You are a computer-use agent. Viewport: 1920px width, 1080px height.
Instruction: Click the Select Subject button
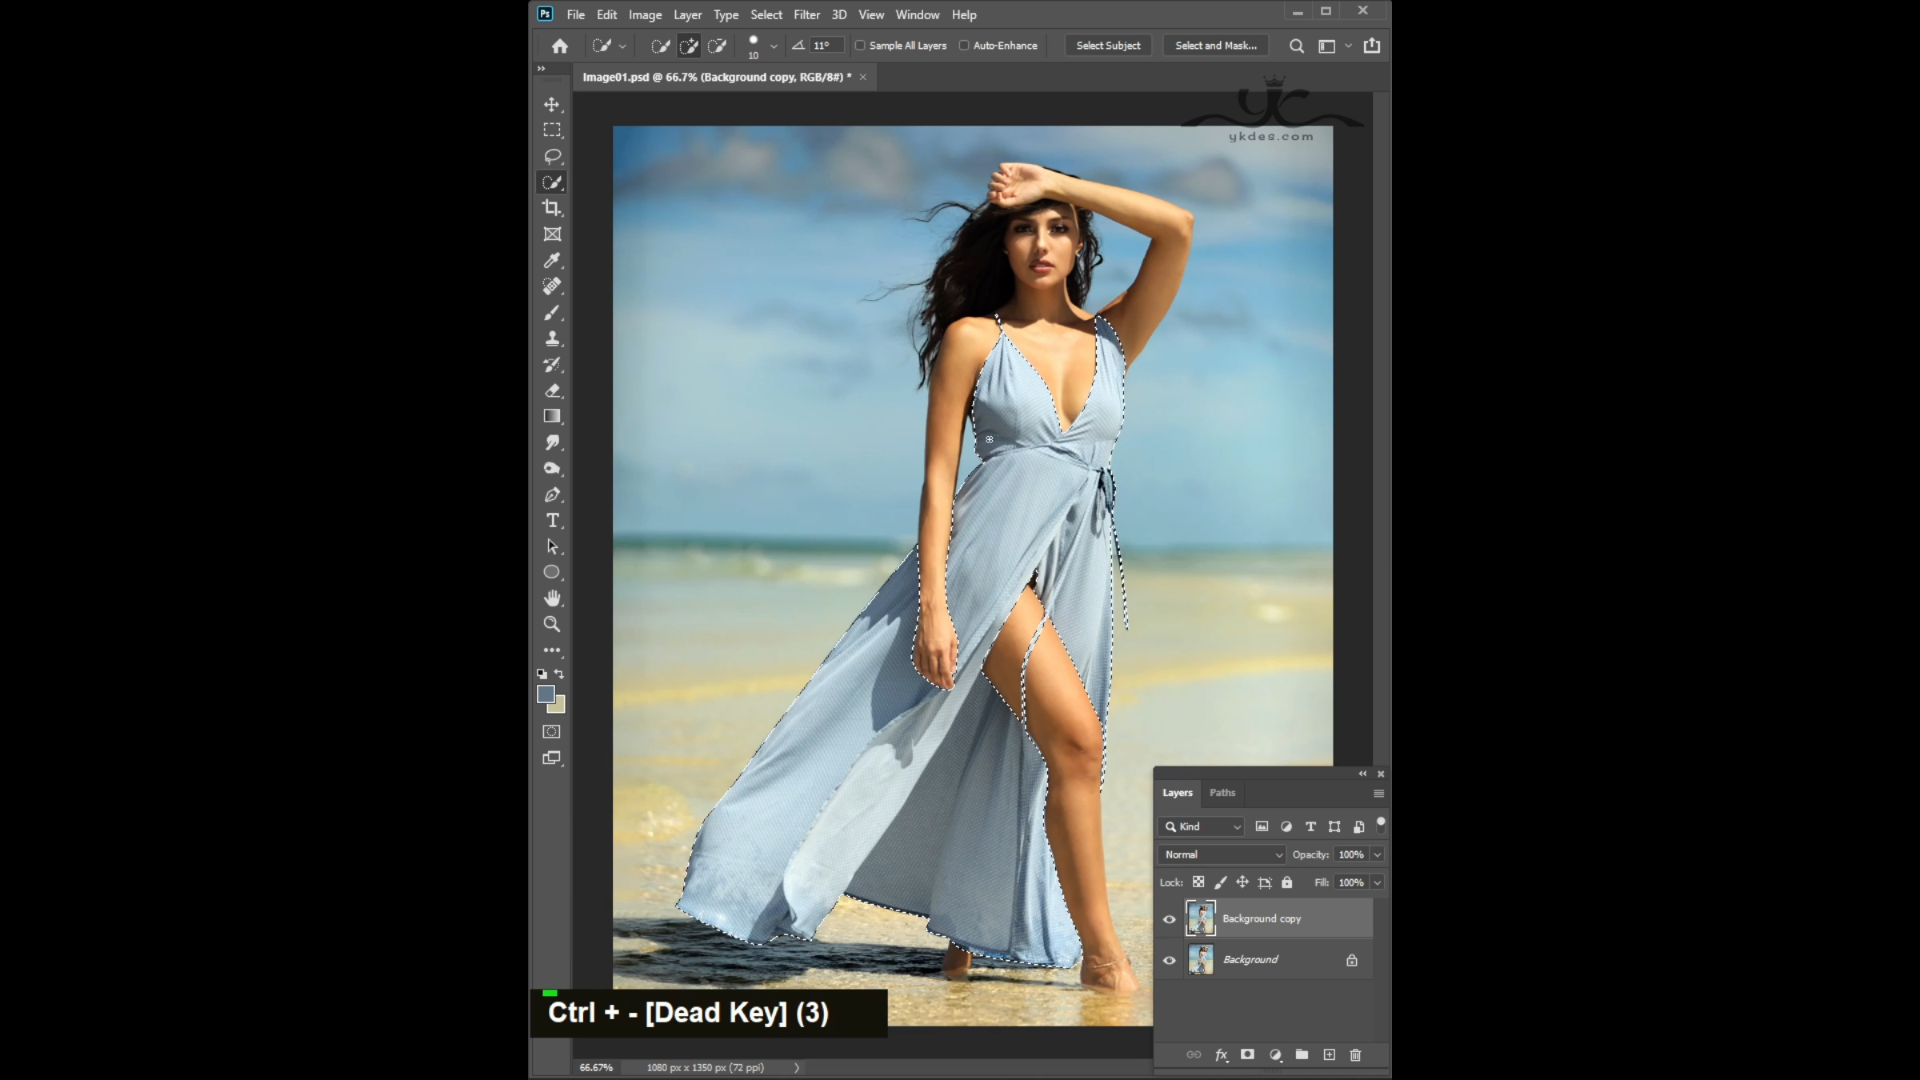click(1108, 45)
